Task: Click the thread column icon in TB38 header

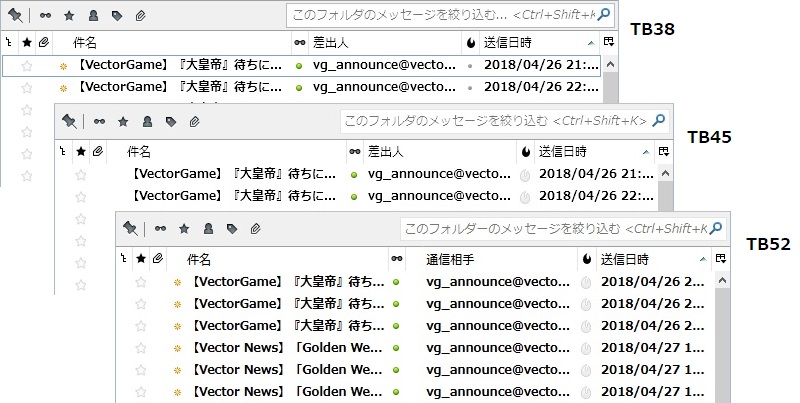Action: pos(9,43)
